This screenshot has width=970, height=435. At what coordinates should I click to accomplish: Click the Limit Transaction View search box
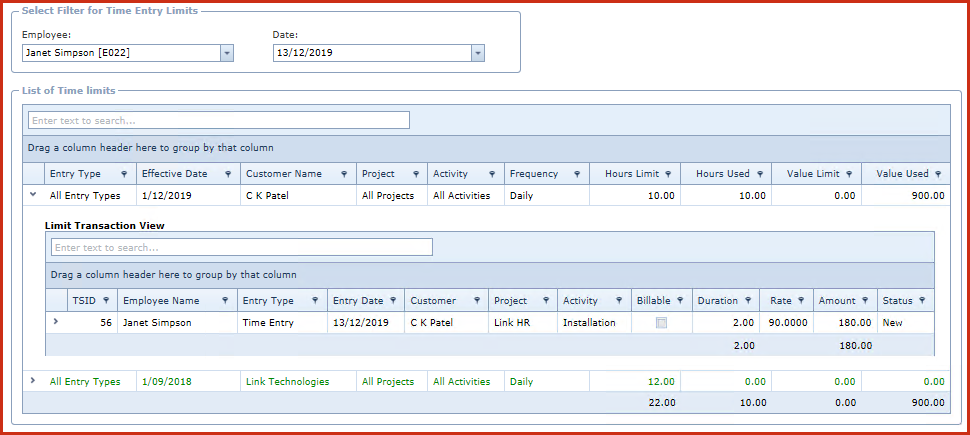(242, 247)
